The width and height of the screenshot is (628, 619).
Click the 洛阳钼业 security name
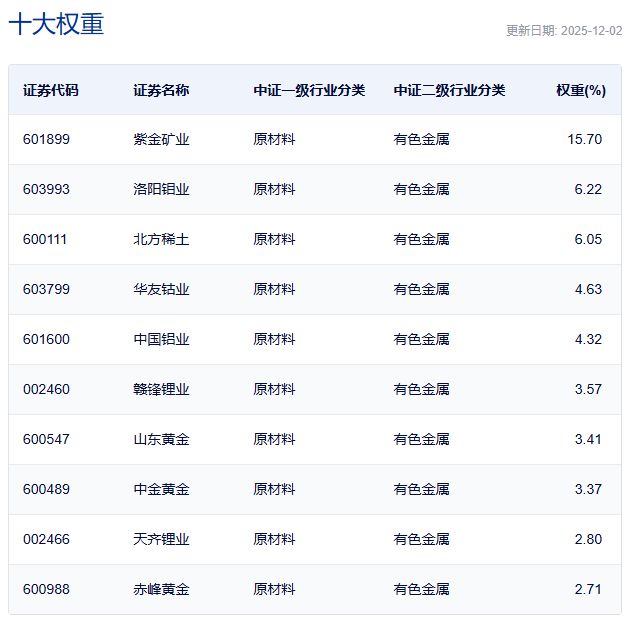[x=161, y=189]
